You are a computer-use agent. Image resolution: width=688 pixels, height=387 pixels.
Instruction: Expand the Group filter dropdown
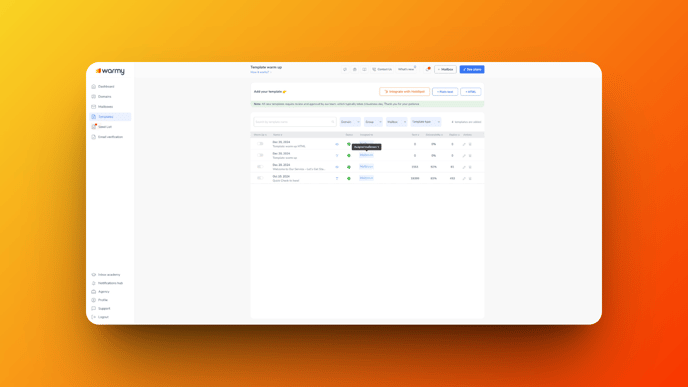coord(373,122)
